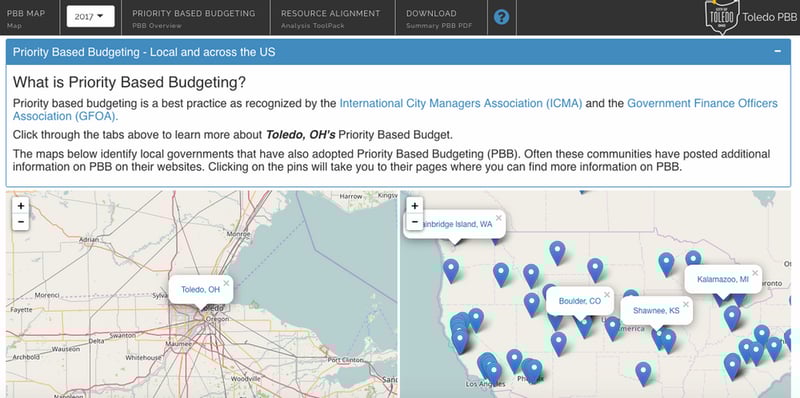
Task: Open the 2017 year dropdown
Action: tap(90, 16)
